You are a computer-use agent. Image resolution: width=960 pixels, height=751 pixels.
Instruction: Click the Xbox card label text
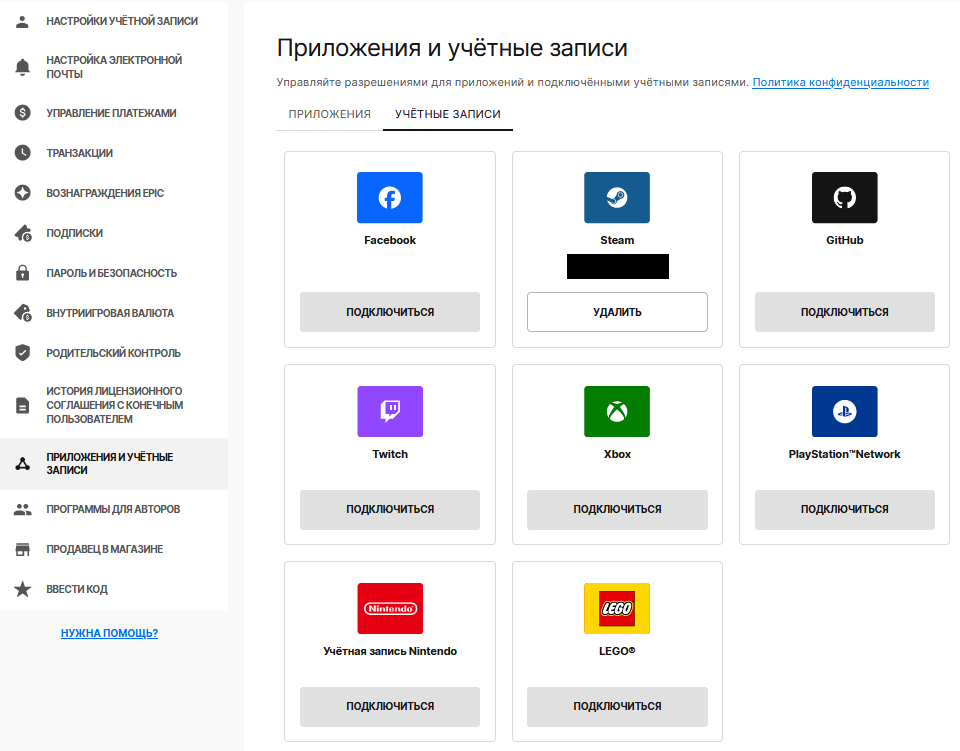pyautogui.click(x=617, y=454)
